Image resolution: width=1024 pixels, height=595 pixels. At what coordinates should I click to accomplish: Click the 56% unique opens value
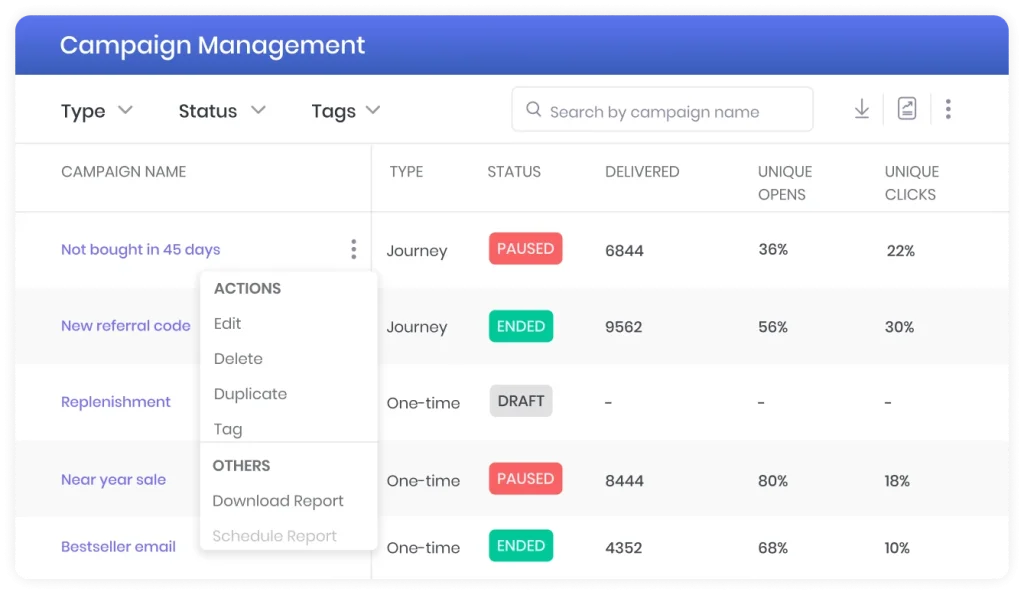click(x=773, y=327)
